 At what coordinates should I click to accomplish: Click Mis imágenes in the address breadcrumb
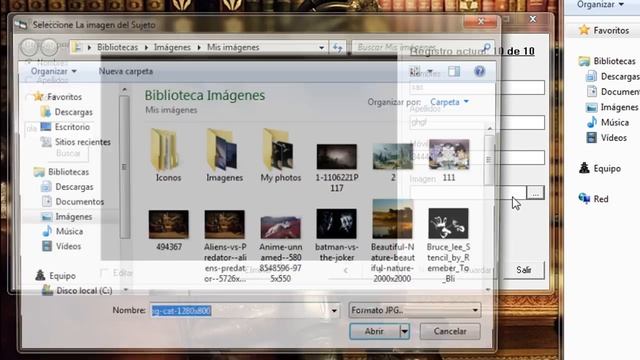[233, 47]
